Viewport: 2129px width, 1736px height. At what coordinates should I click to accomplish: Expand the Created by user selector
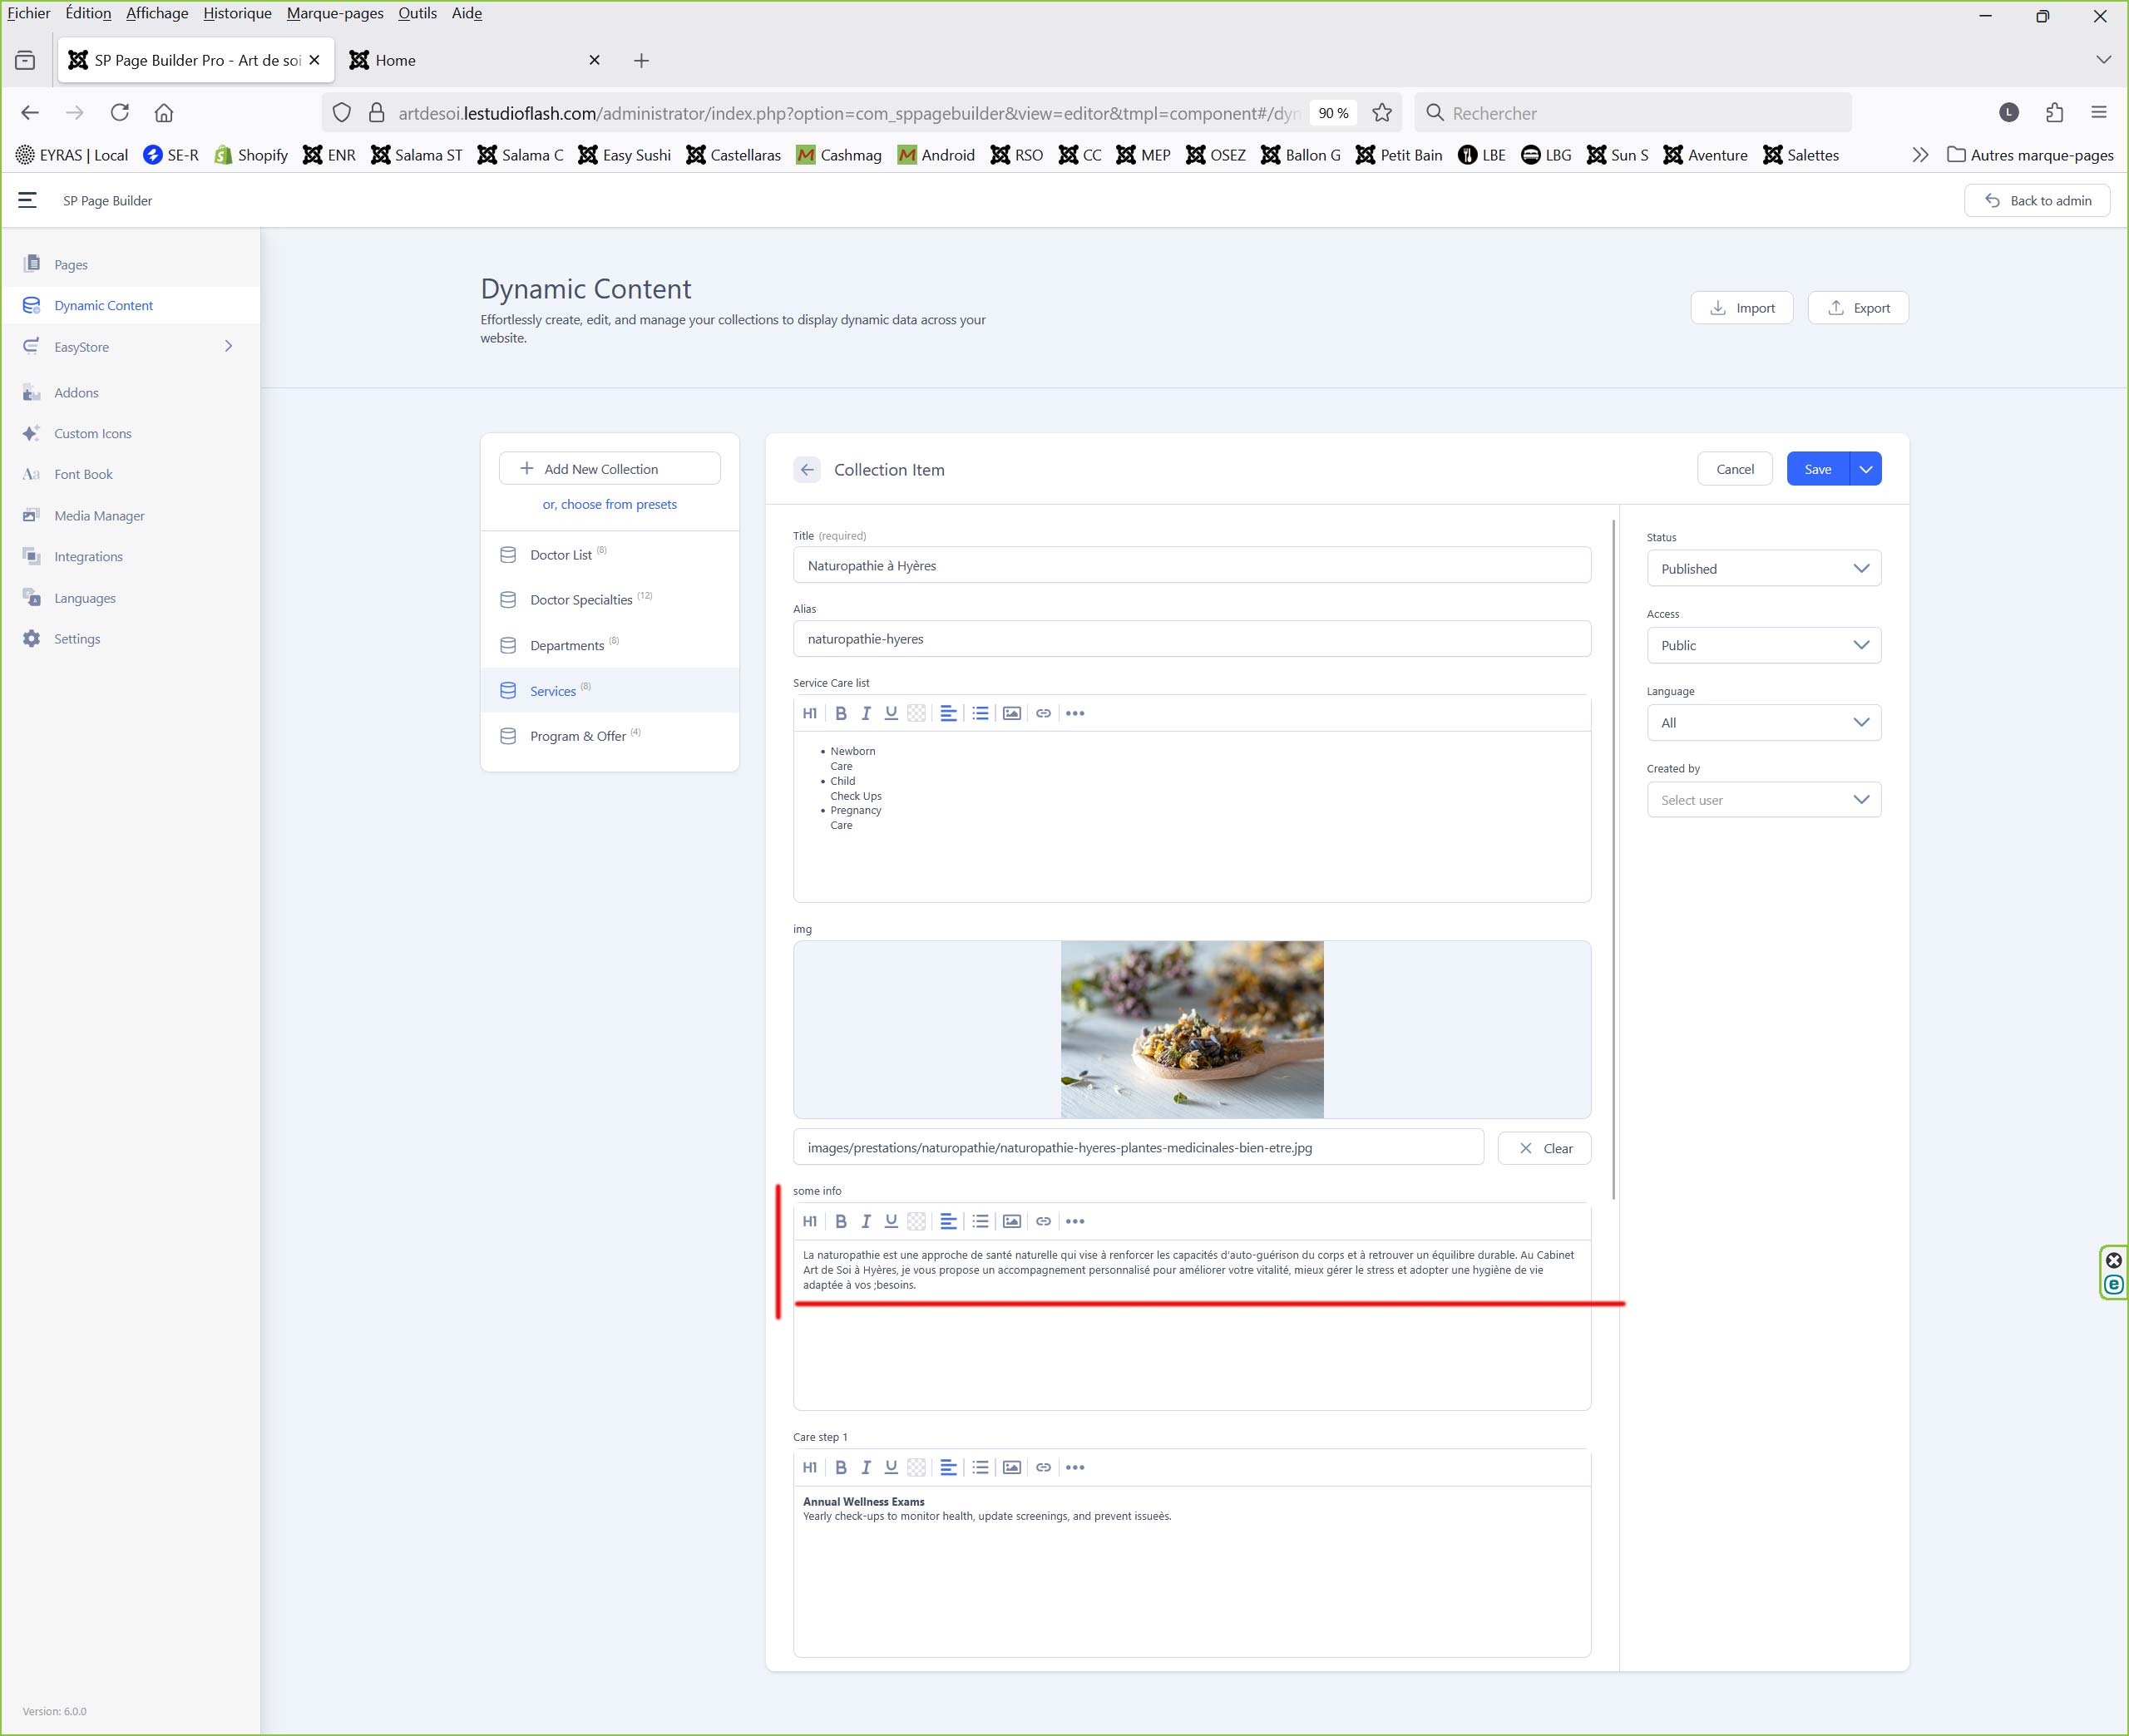click(x=1763, y=800)
